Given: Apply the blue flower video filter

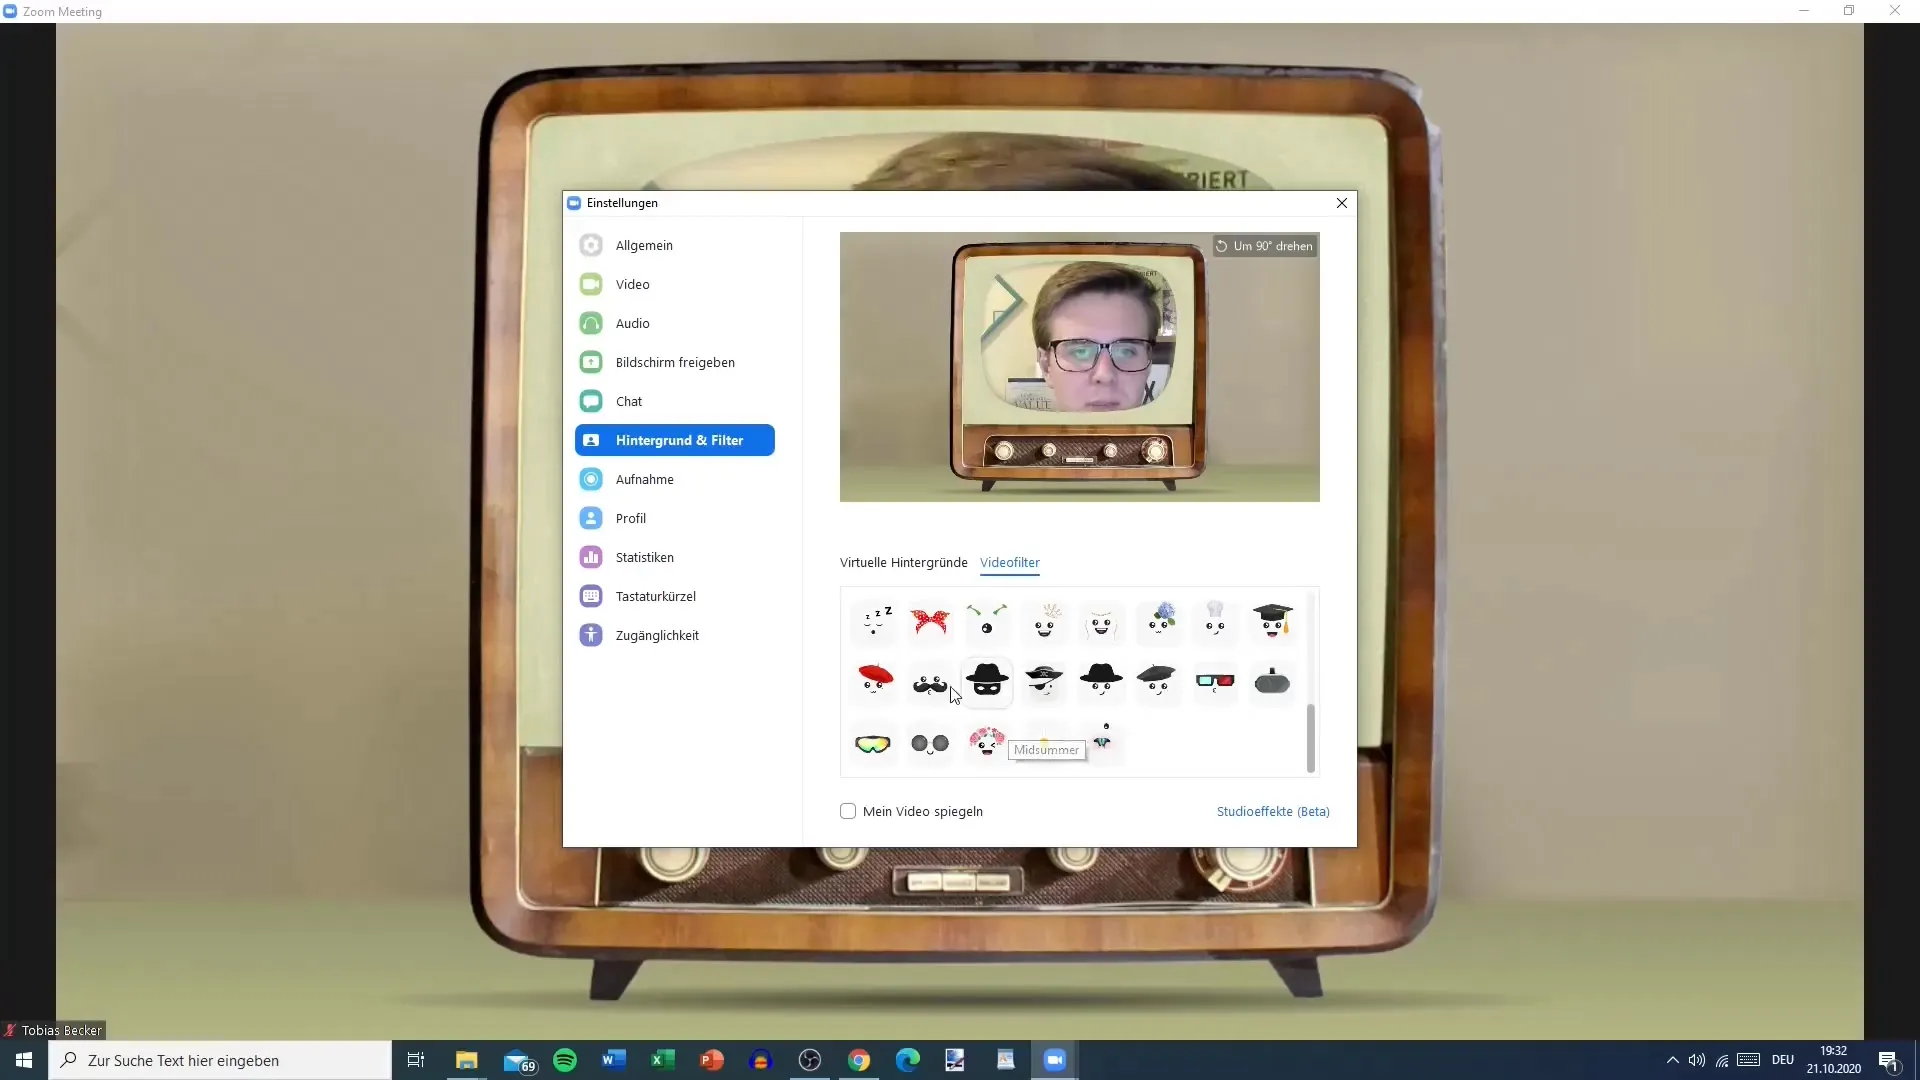Looking at the screenshot, I should (x=1159, y=621).
